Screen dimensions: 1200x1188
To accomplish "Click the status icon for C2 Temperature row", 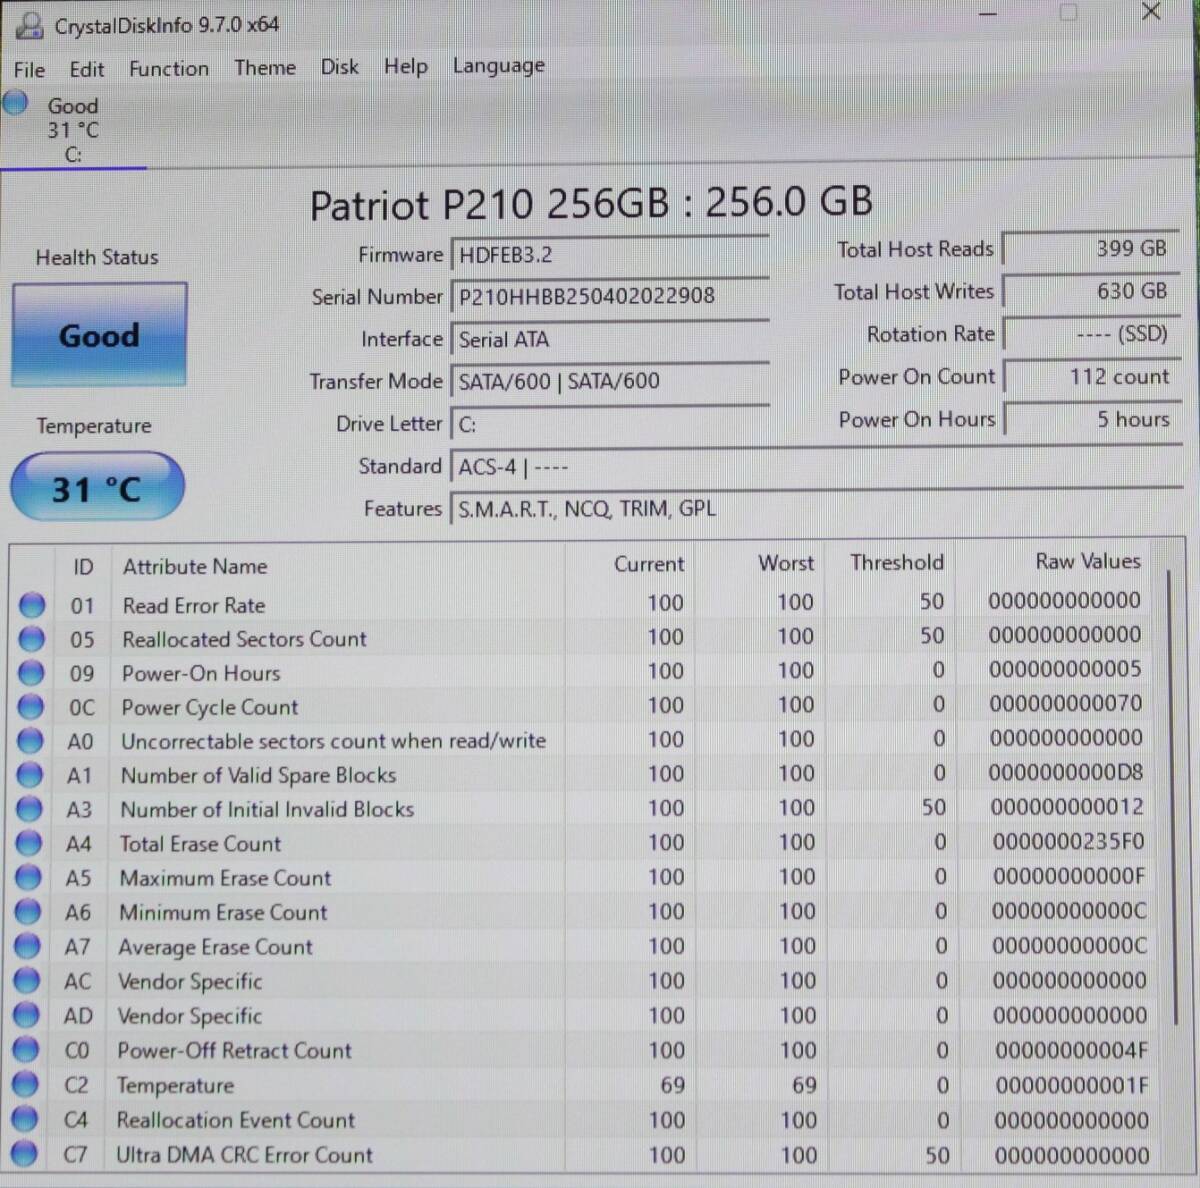I will (x=25, y=1084).
